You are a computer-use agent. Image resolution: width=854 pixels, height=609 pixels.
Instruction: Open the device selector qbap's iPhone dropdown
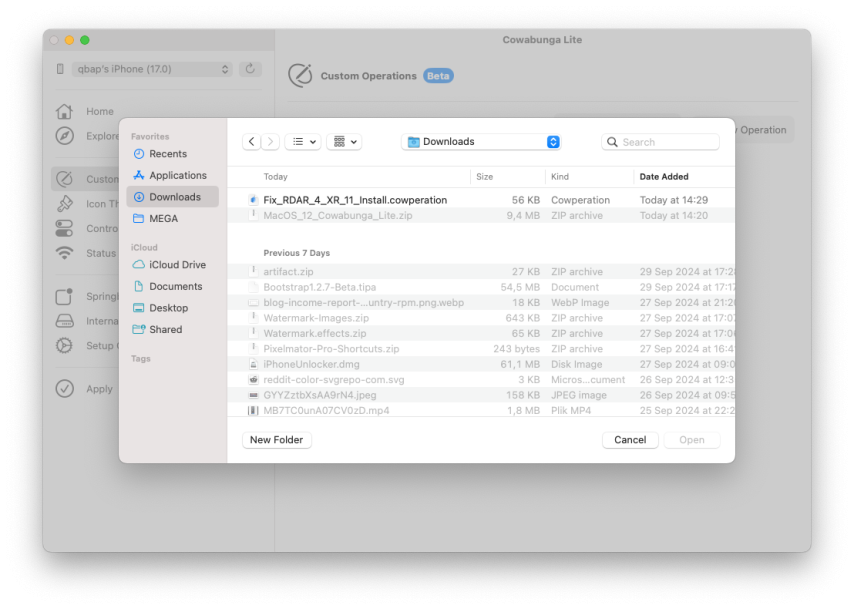(x=152, y=69)
